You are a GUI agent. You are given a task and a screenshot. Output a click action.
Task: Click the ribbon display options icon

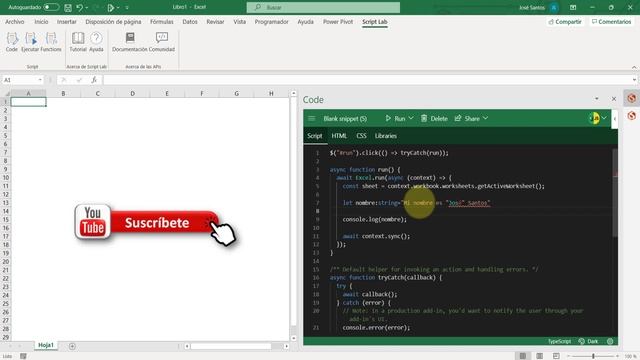pos(573,7)
